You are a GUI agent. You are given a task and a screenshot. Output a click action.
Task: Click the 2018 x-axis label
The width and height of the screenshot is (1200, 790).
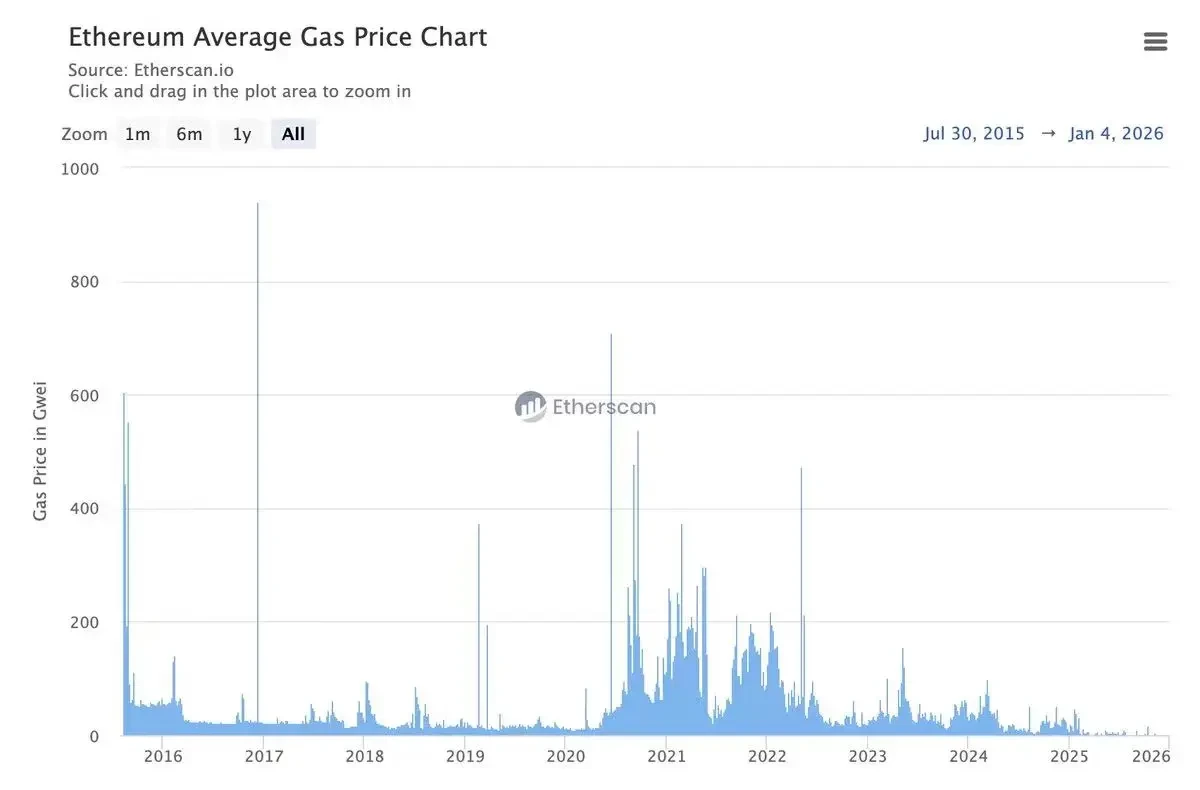pyautogui.click(x=364, y=756)
